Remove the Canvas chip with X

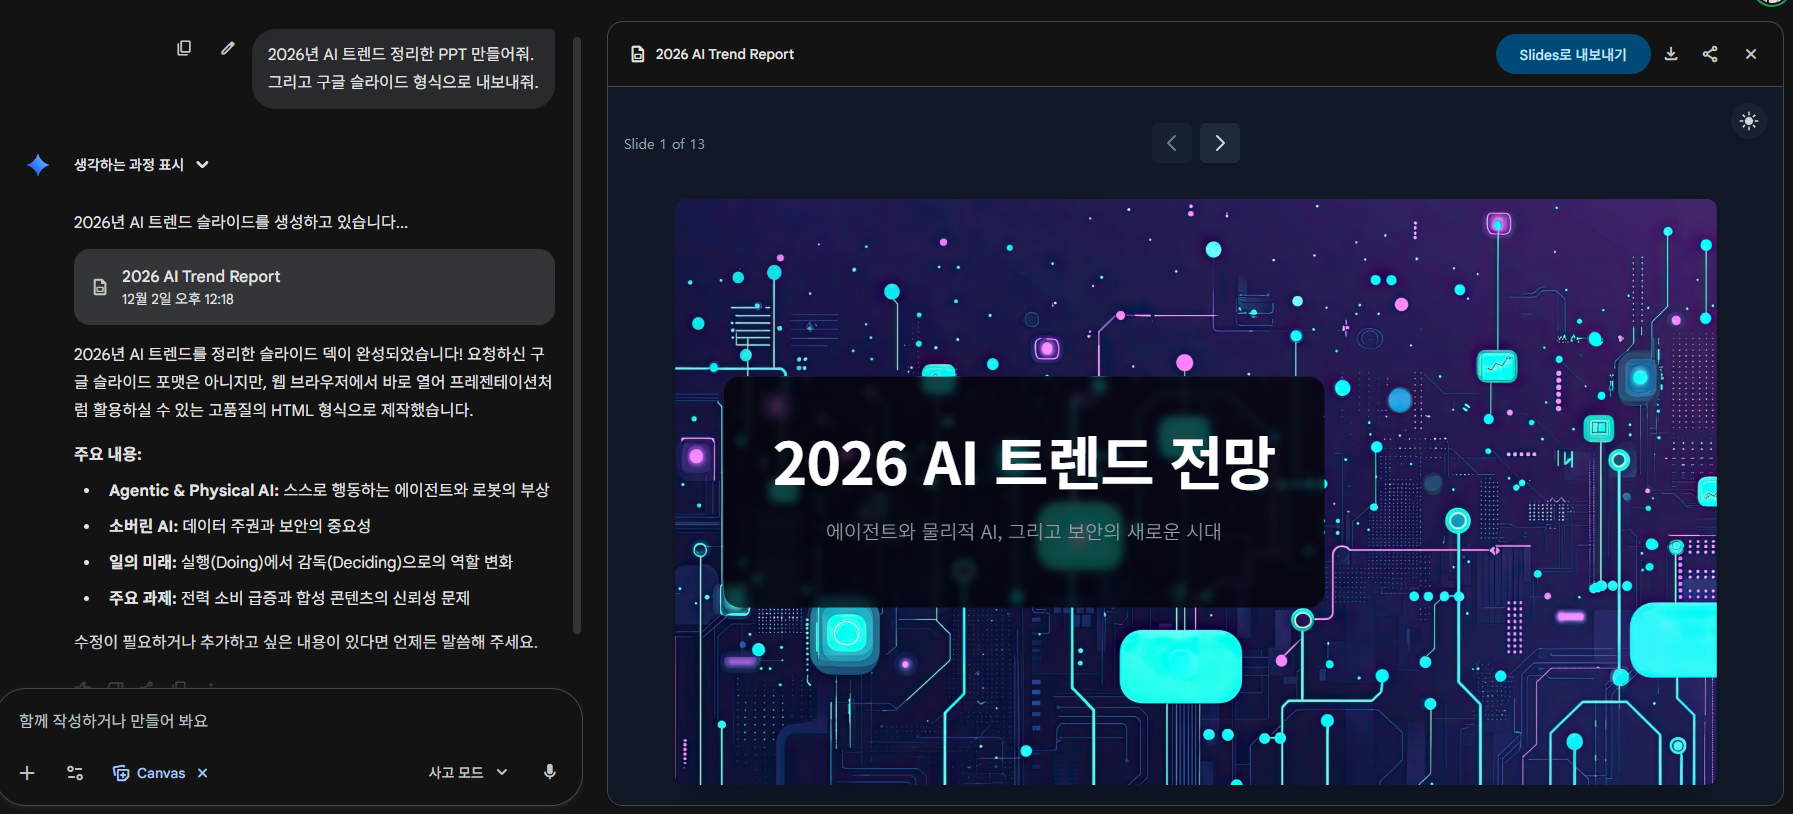202,773
